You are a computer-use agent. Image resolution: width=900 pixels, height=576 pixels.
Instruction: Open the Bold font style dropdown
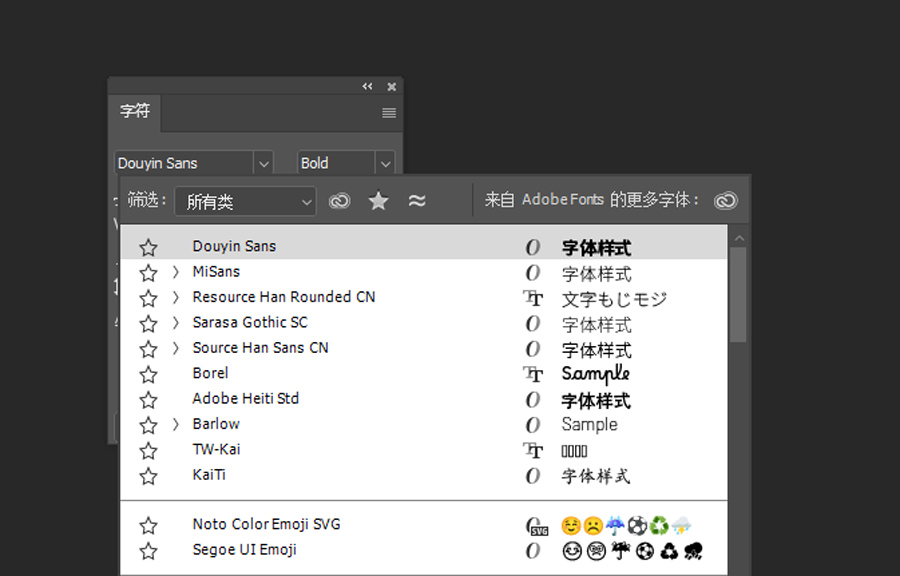[x=385, y=163]
